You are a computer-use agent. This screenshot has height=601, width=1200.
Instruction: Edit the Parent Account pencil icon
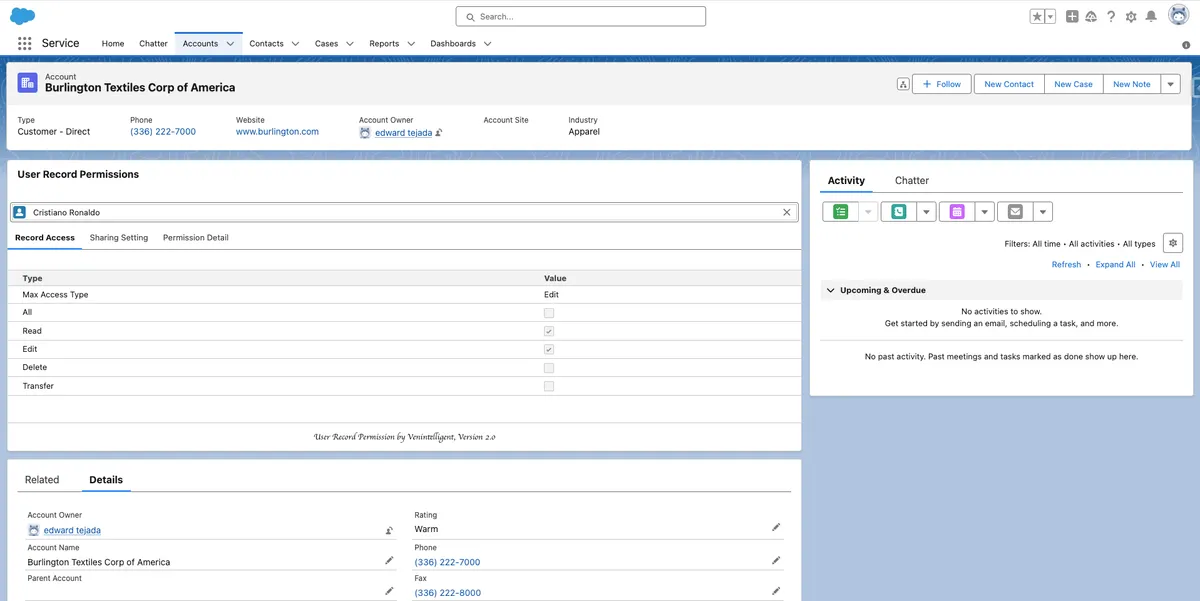389,591
